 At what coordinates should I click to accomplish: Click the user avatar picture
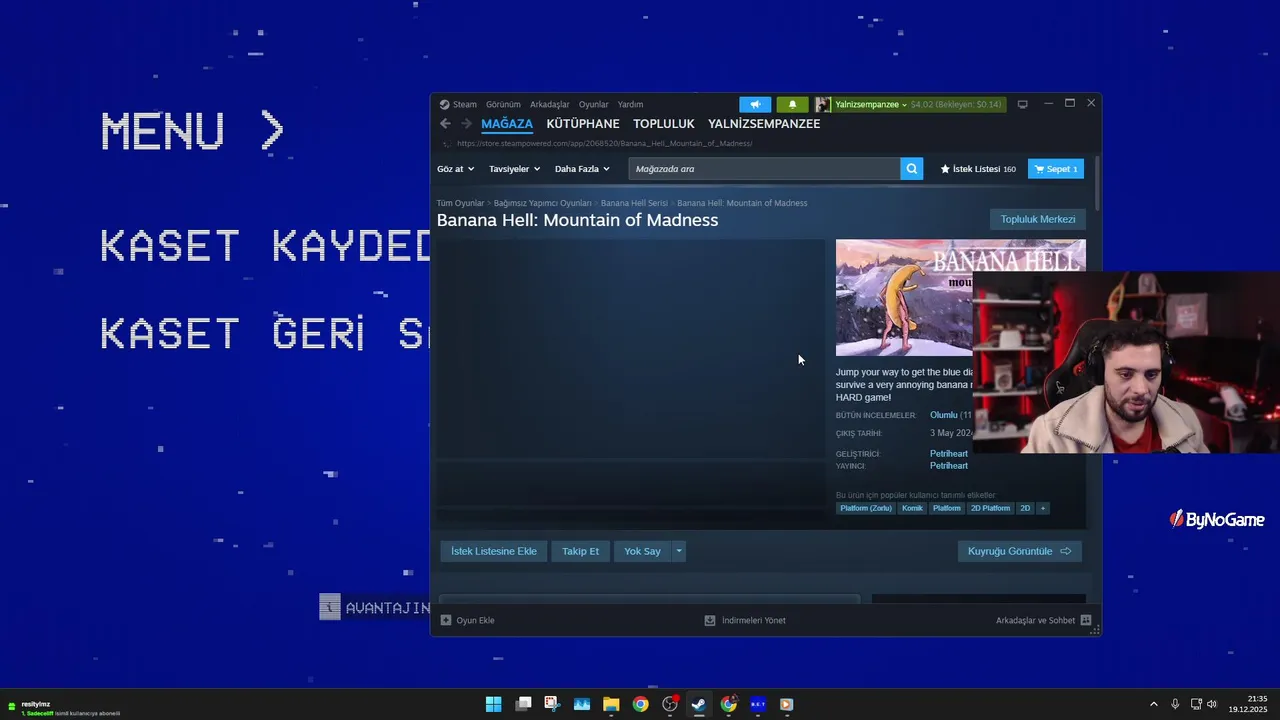[x=823, y=104]
